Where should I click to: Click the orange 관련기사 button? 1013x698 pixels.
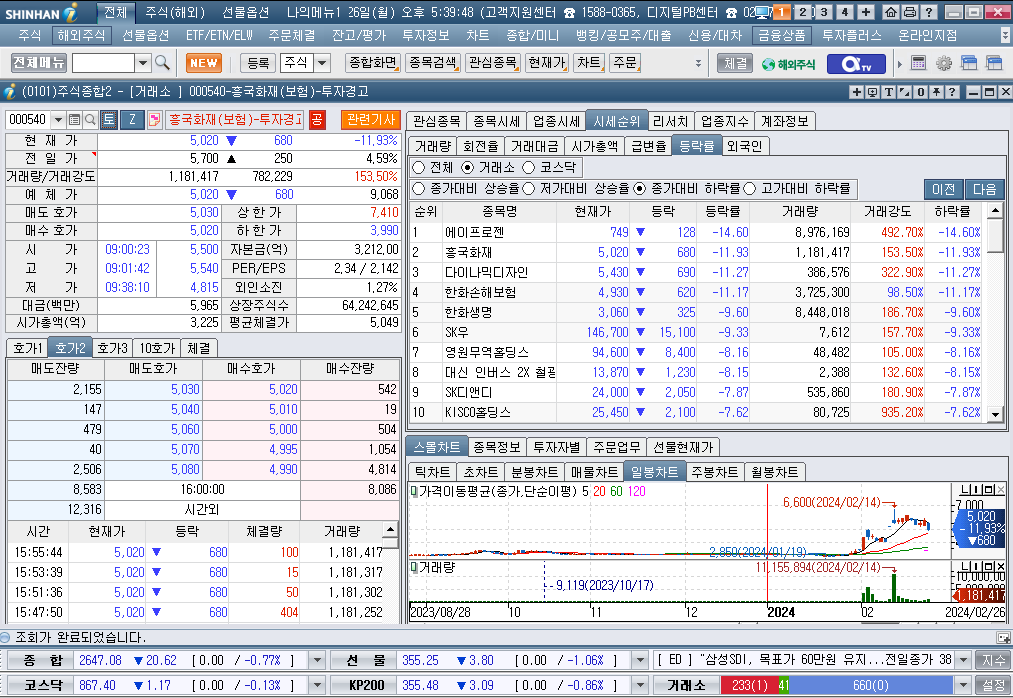(371, 120)
